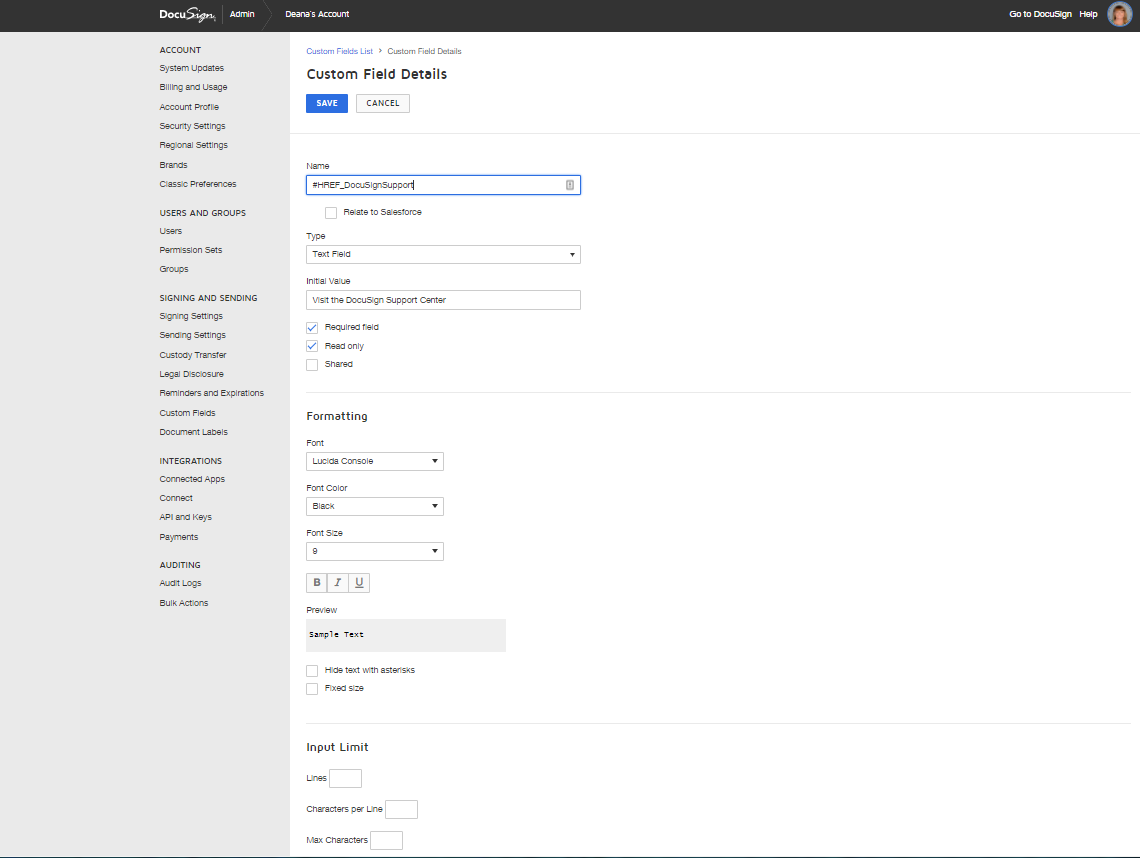Open the Type dropdown

tap(443, 255)
